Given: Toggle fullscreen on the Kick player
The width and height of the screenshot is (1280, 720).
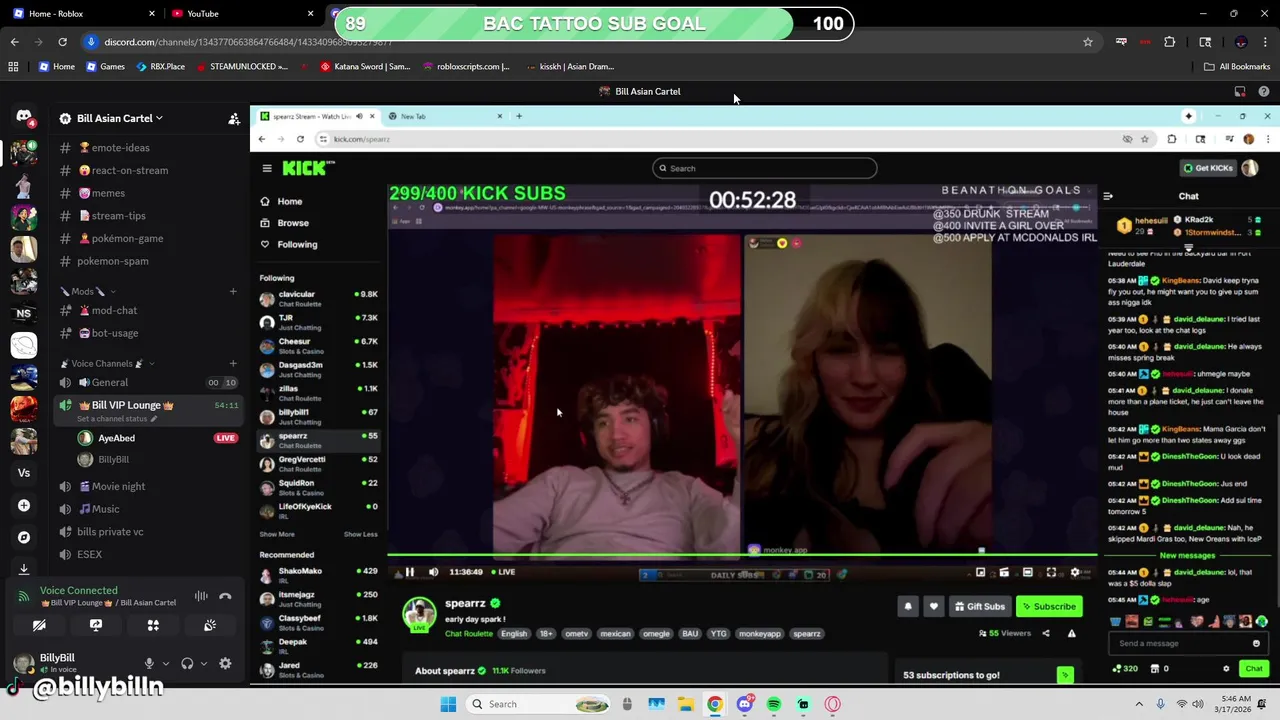Looking at the screenshot, I should pos(1051,572).
